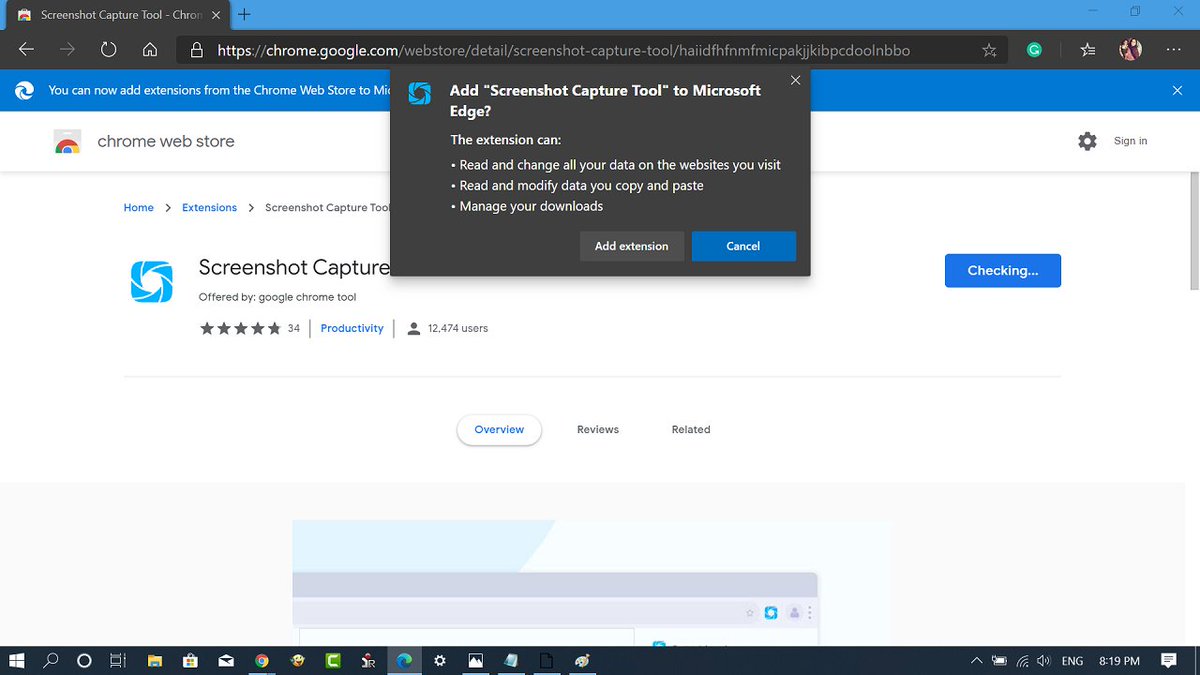Open the favorites hub icon
Screen dimensions: 1200x675
coord(1087,48)
